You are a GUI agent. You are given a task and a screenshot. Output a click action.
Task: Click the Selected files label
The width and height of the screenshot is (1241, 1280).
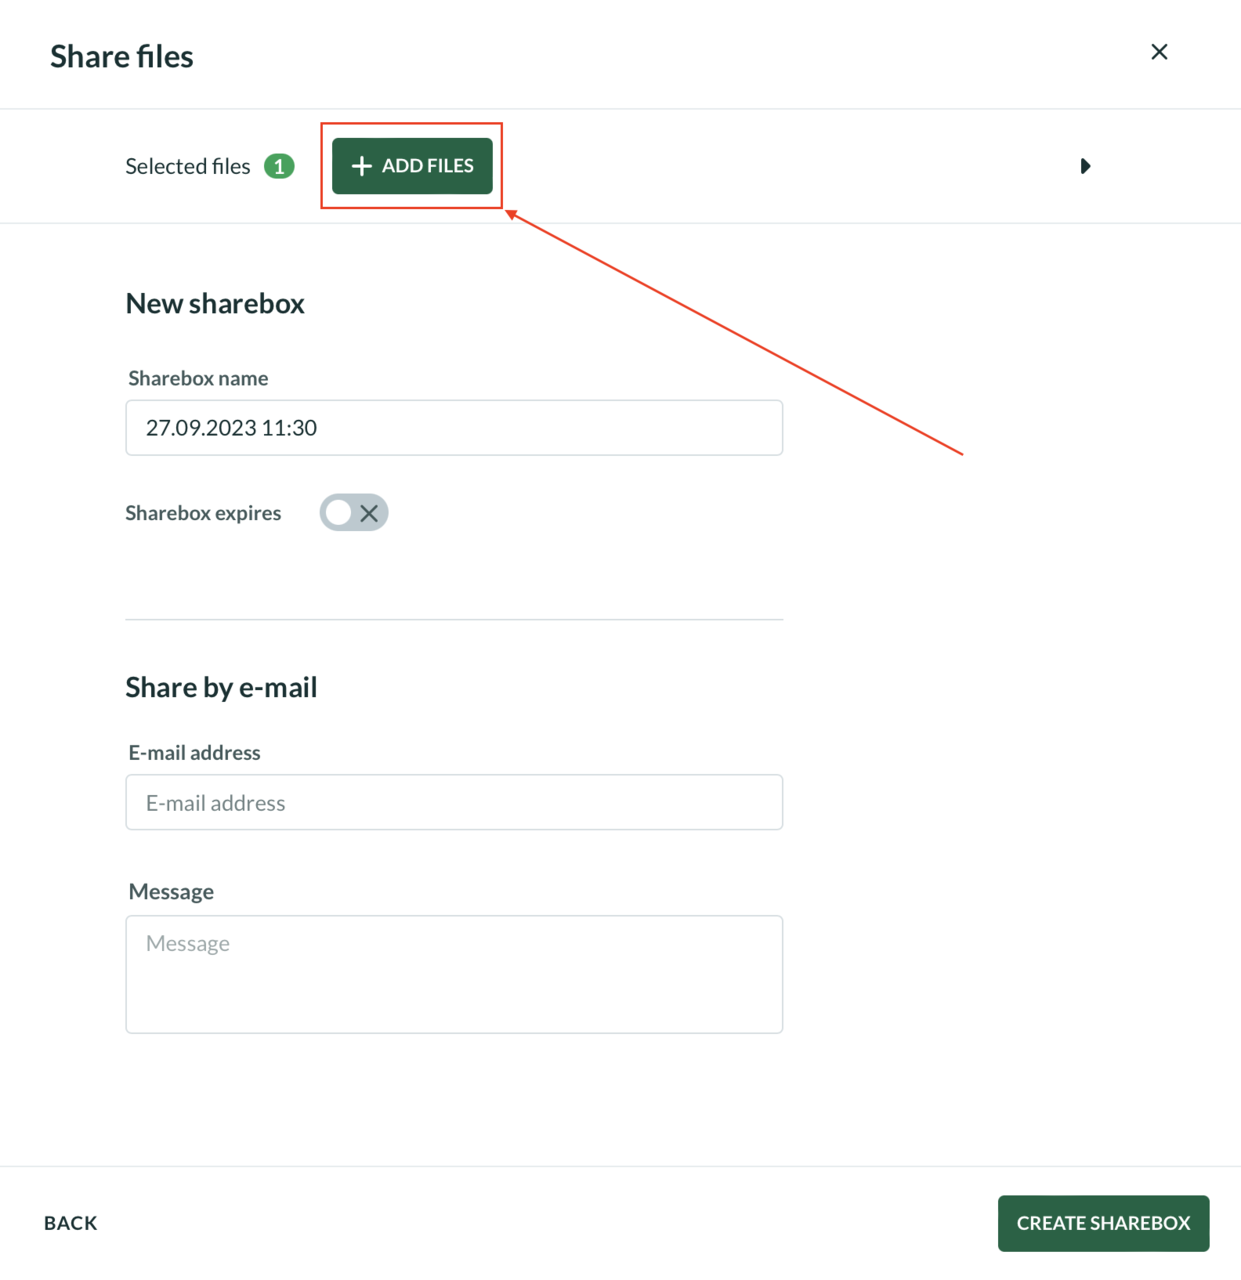click(187, 166)
